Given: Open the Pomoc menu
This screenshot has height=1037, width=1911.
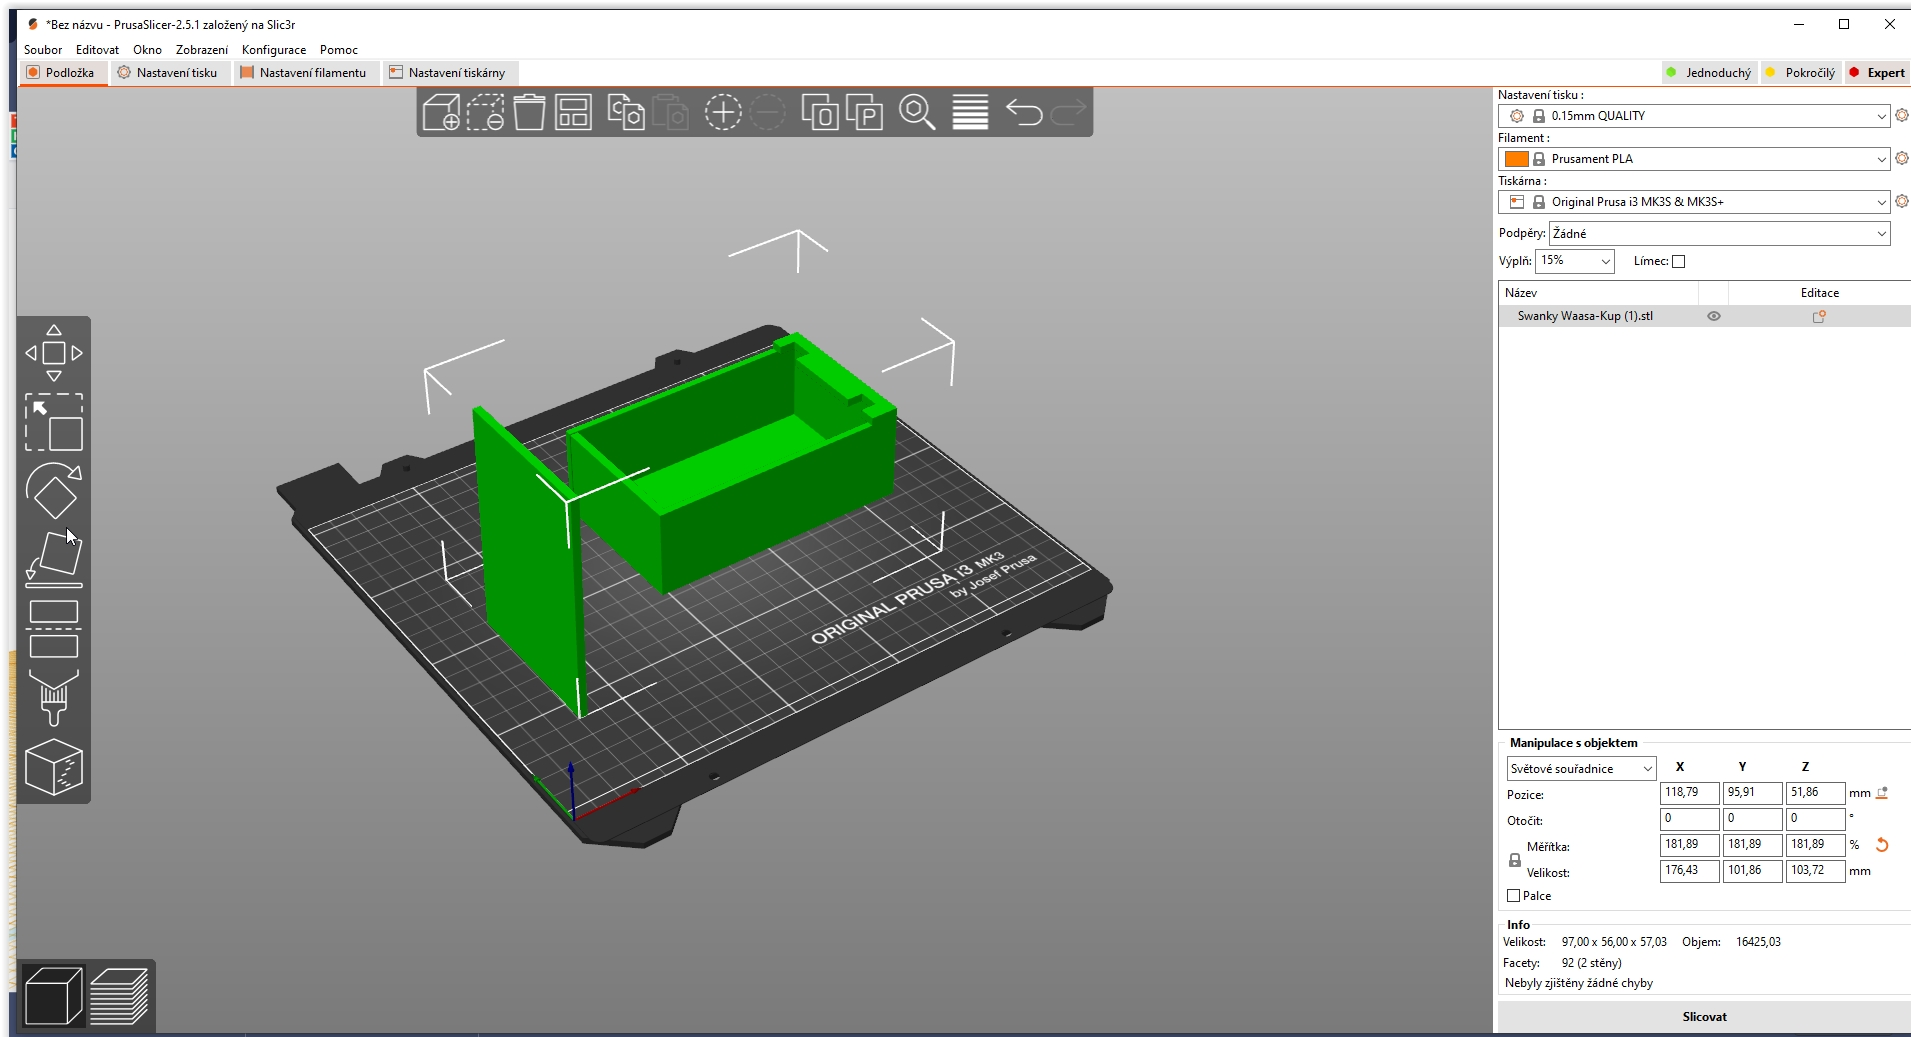Looking at the screenshot, I should (339, 50).
